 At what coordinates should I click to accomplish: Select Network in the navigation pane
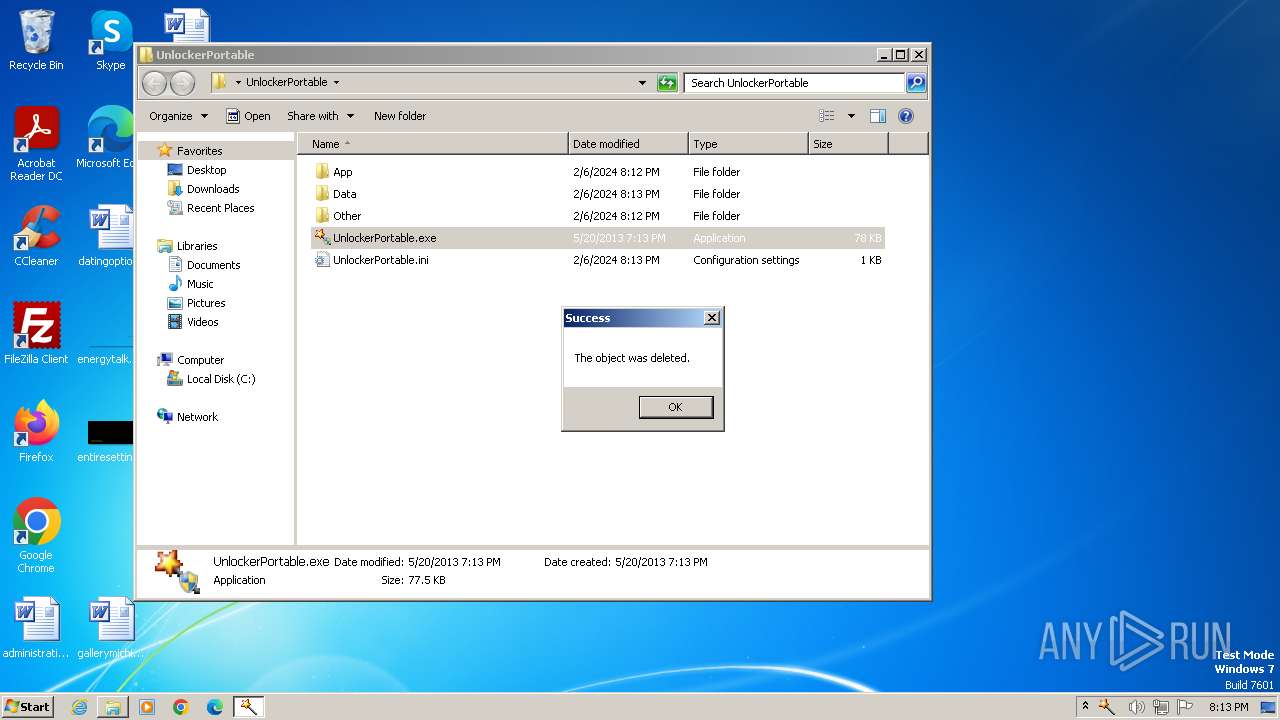[x=197, y=417]
